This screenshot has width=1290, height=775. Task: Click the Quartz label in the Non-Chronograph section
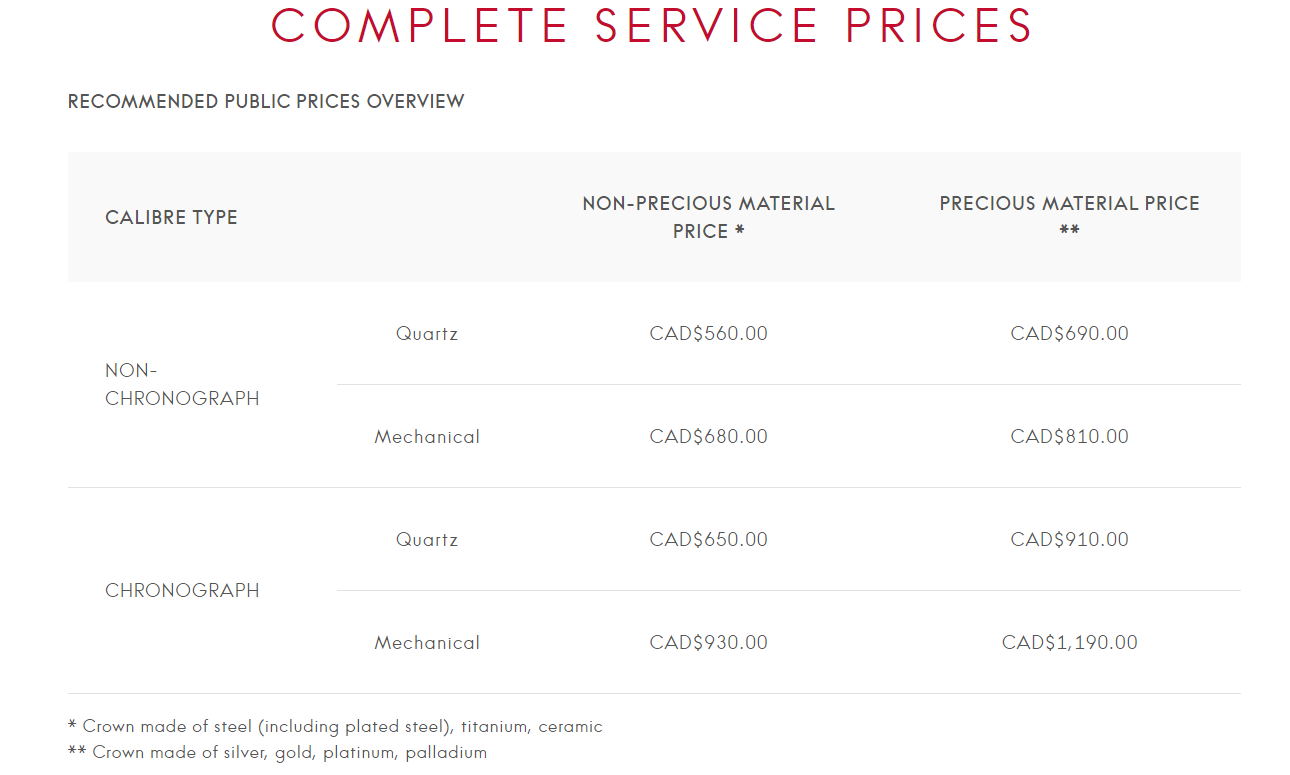point(427,333)
